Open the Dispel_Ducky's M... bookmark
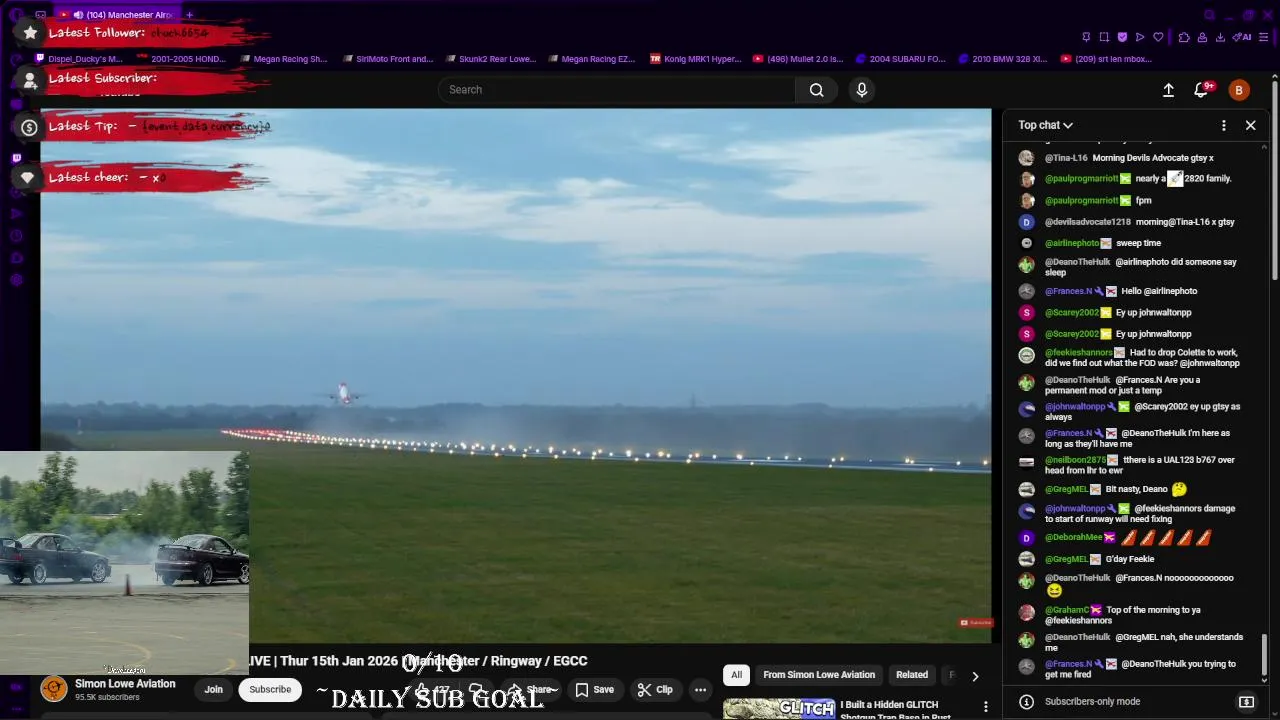Image resolution: width=1280 pixels, height=720 pixels. pyautogui.click(x=78, y=59)
